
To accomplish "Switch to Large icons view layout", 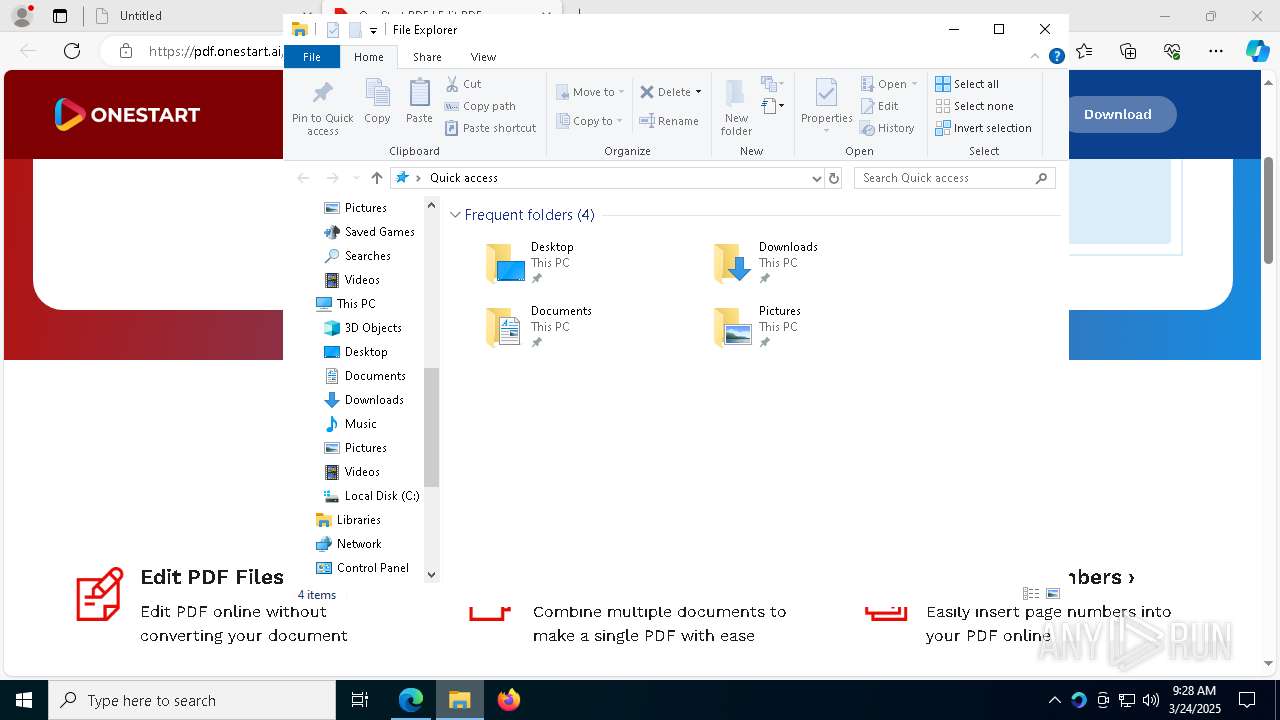I will 1052,594.
